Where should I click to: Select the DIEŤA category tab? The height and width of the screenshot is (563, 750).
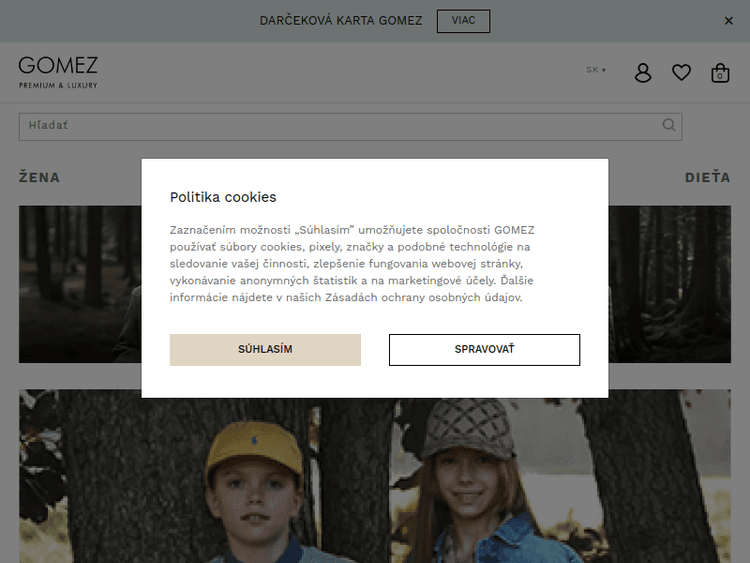[x=707, y=178]
